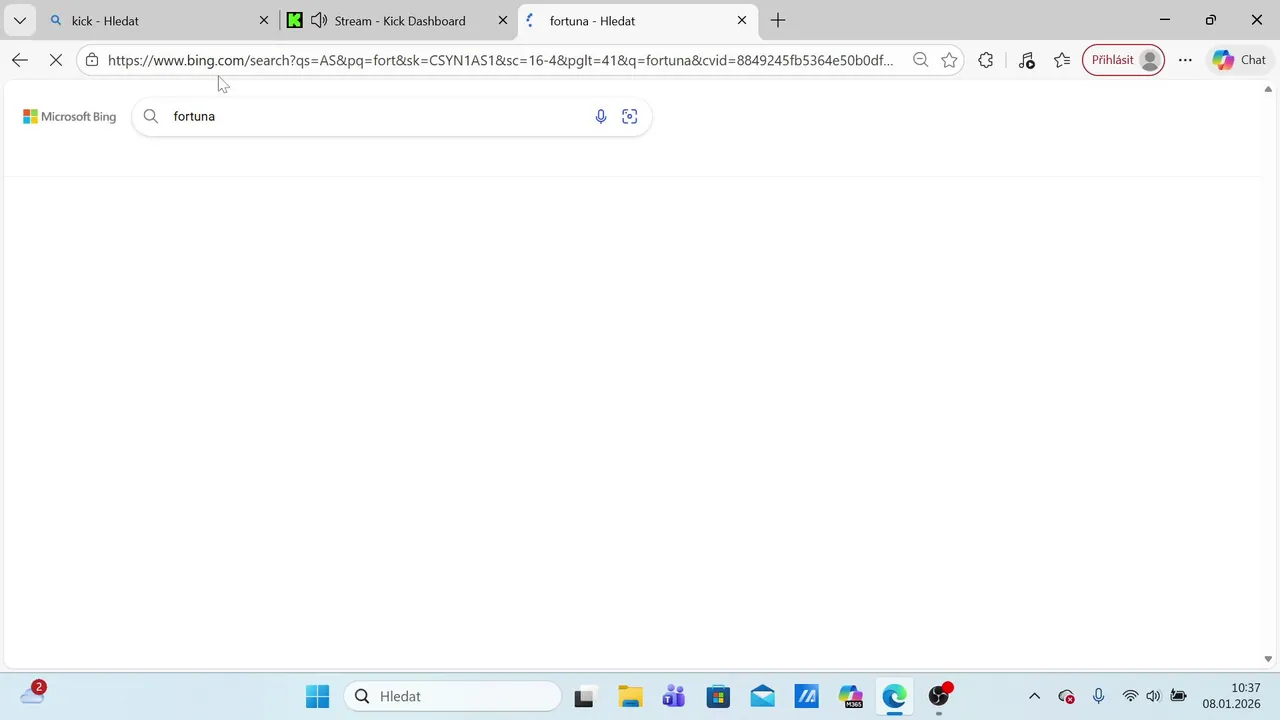Screen dimensions: 1280x720
Task: Open Microsoft Teams from the taskbar
Action: pyautogui.click(x=674, y=696)
